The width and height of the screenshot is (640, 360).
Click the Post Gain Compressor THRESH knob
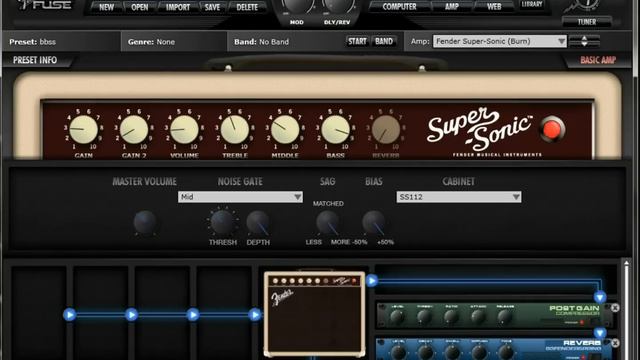(424, 316)
